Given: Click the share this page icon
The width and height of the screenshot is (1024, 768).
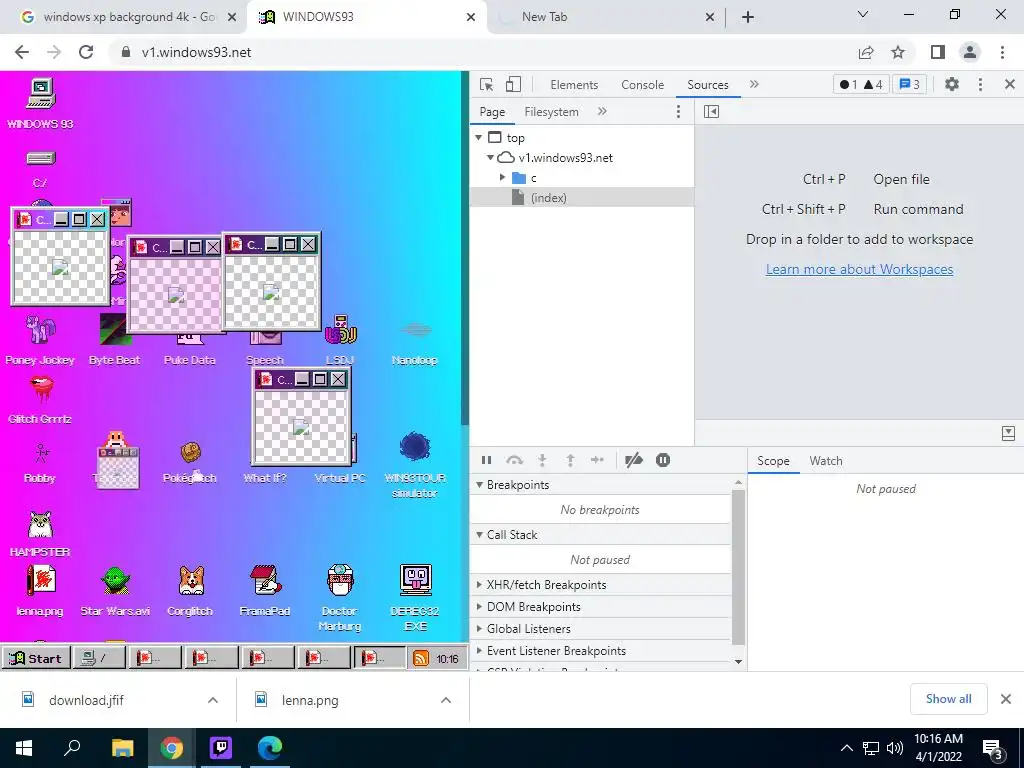Looking at the screenshot, I should (866, 52).
